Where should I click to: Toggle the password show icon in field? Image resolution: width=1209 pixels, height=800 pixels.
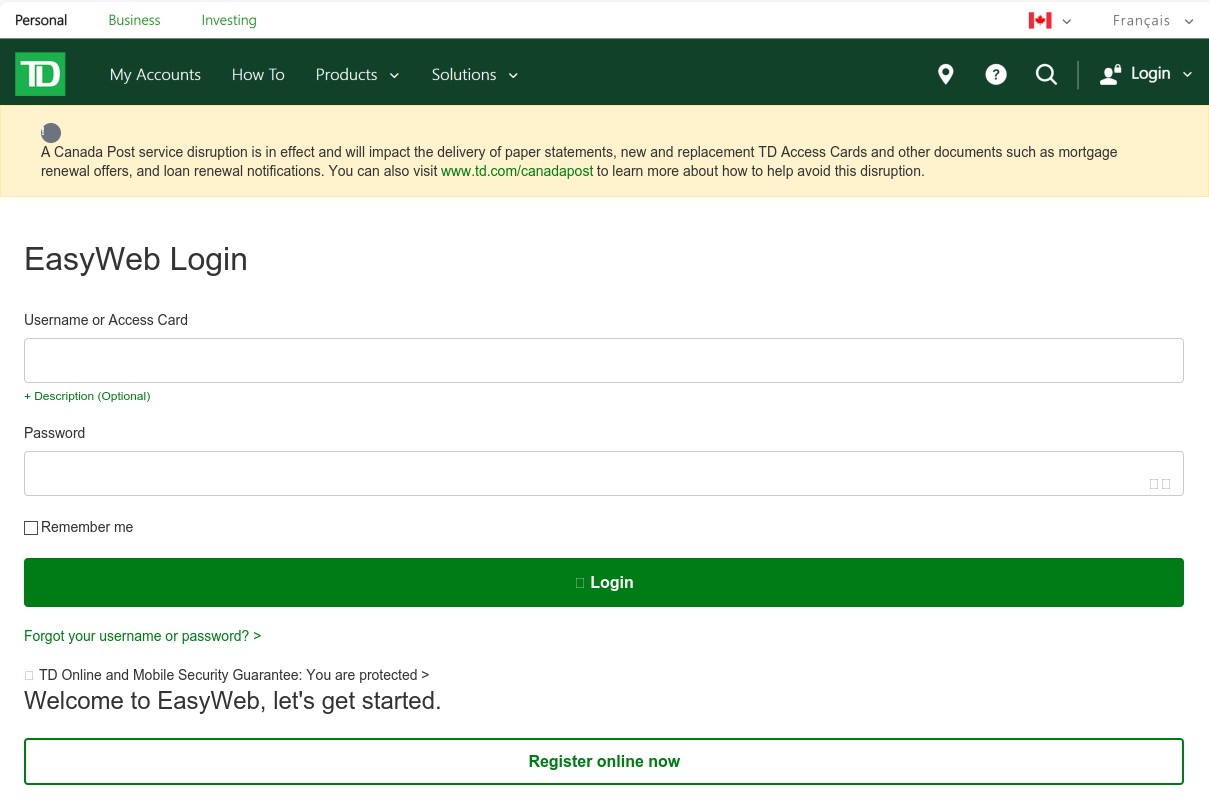click(1160, 484)
